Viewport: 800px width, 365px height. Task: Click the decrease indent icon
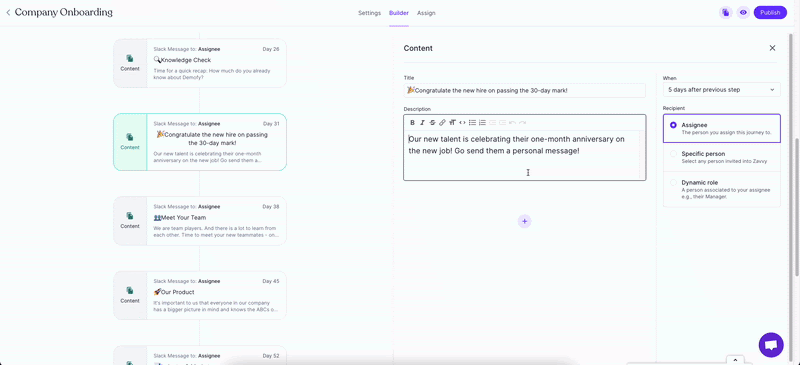pos(492,123)
